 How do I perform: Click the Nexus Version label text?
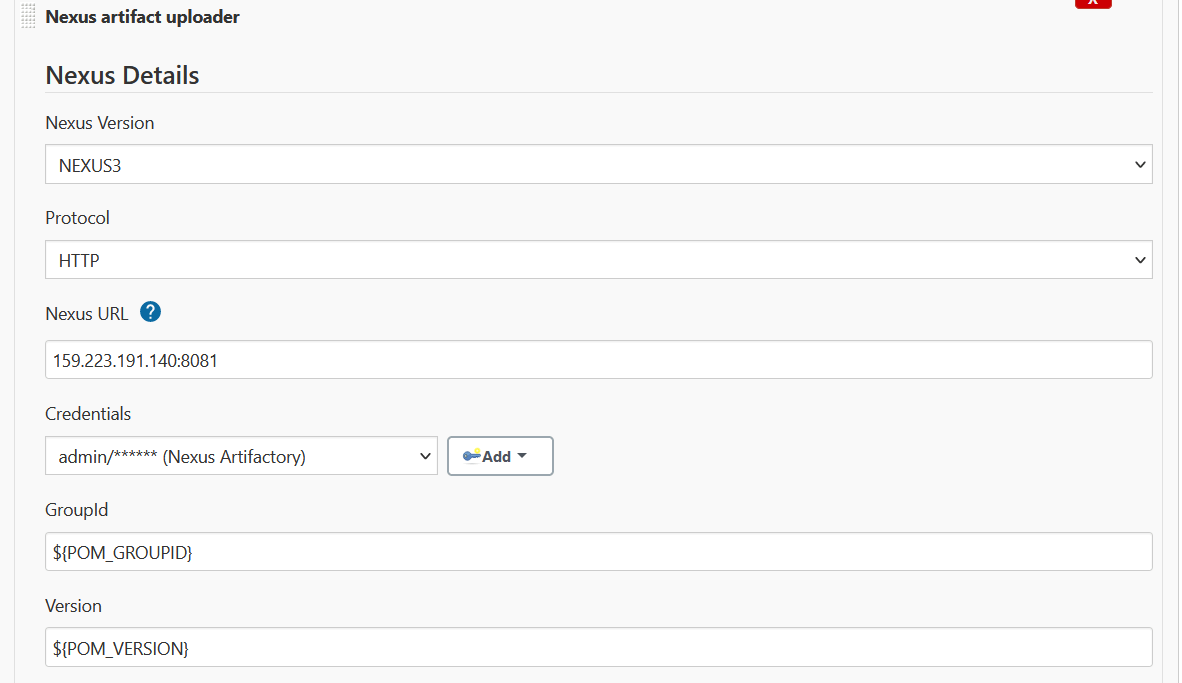pyautogui.click(x=100, y=123)
